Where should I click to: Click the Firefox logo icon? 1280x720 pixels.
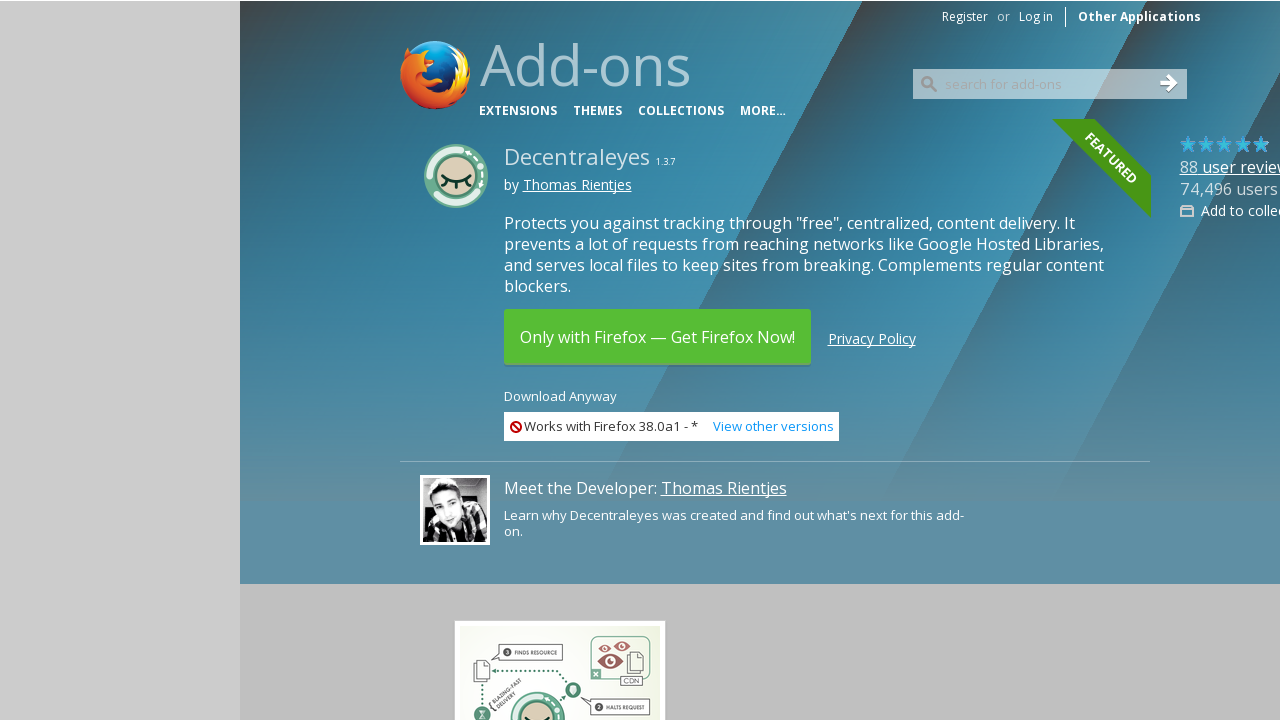point(435,75)
